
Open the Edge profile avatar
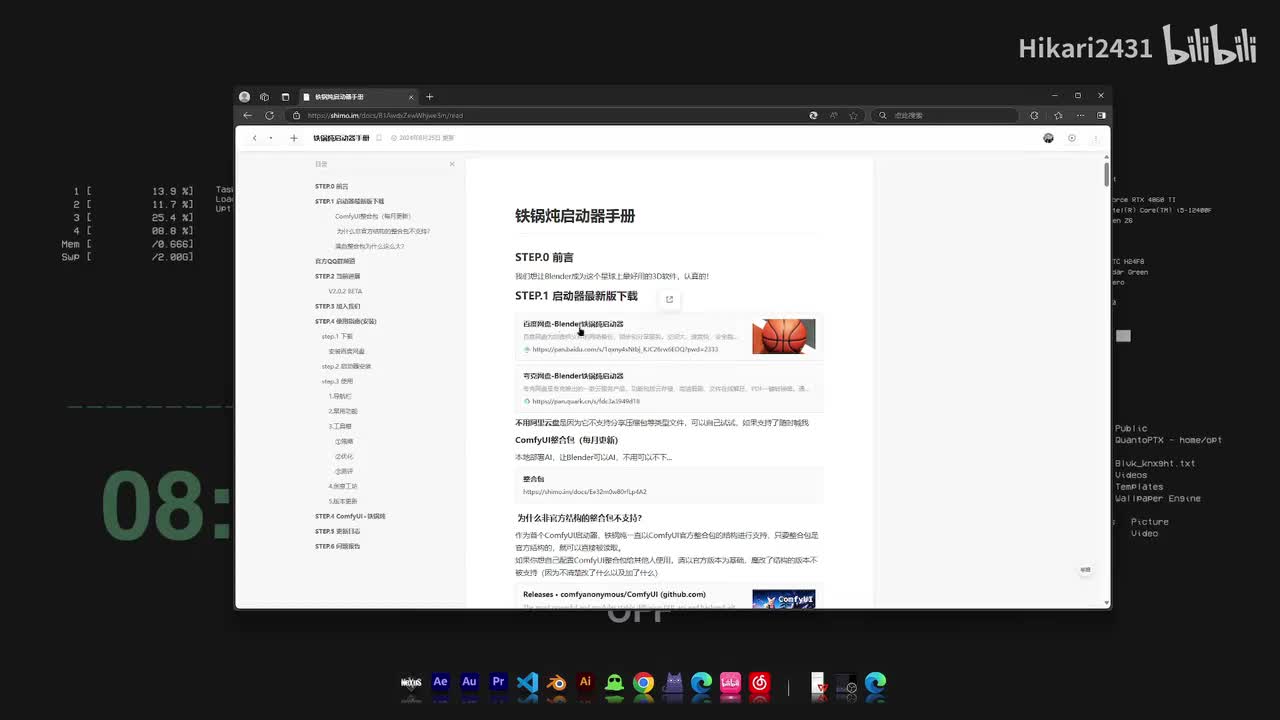click(x=244, y=97)
